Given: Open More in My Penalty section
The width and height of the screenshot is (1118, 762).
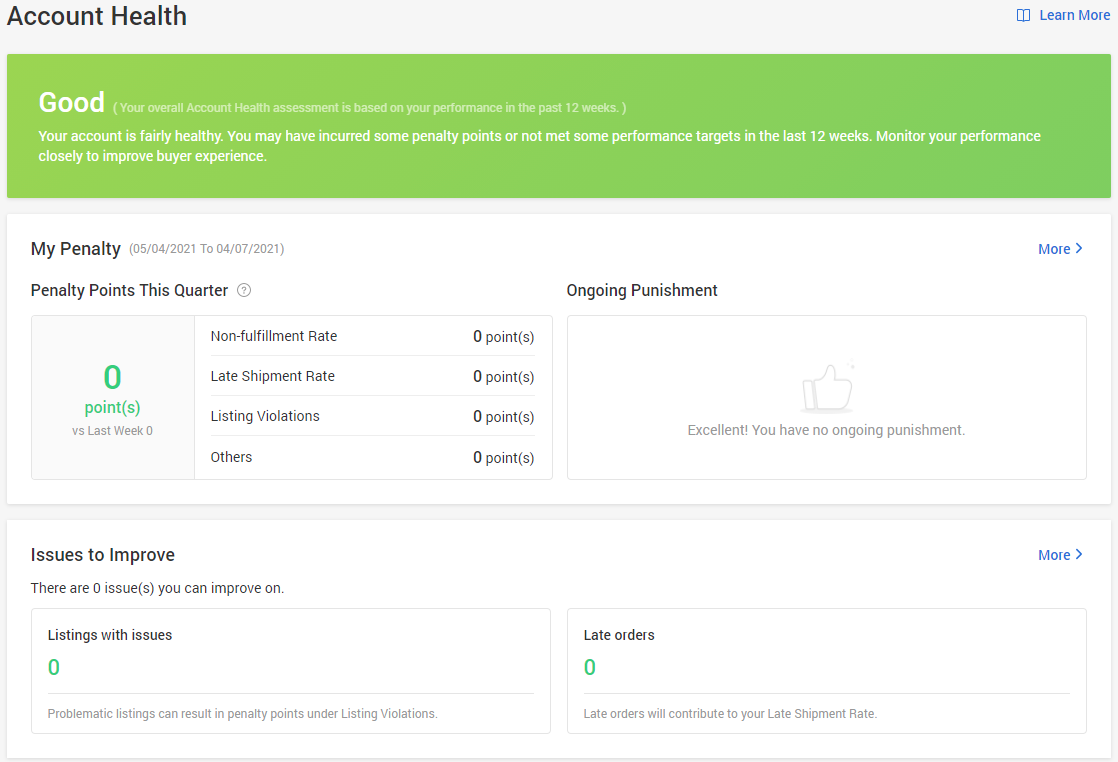Looking at the screenshot, I should [1060, 249].
